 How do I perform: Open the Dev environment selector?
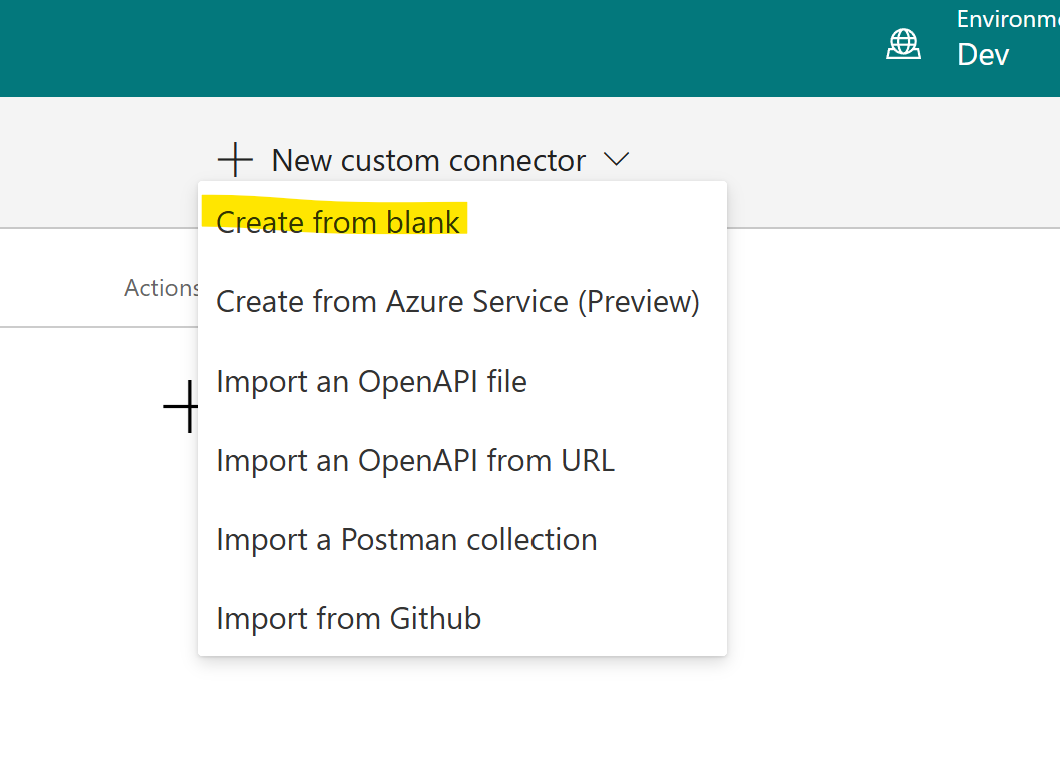(x=983, y=55)
